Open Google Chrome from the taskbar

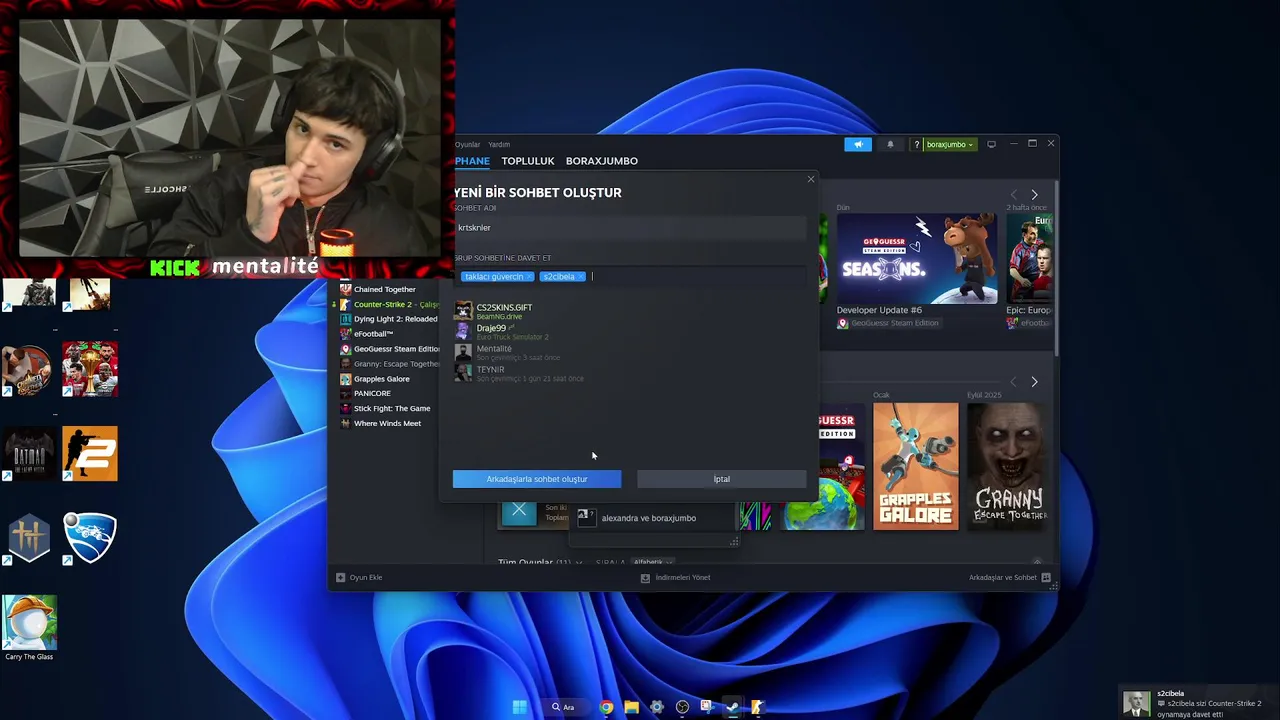pos(607,707)
